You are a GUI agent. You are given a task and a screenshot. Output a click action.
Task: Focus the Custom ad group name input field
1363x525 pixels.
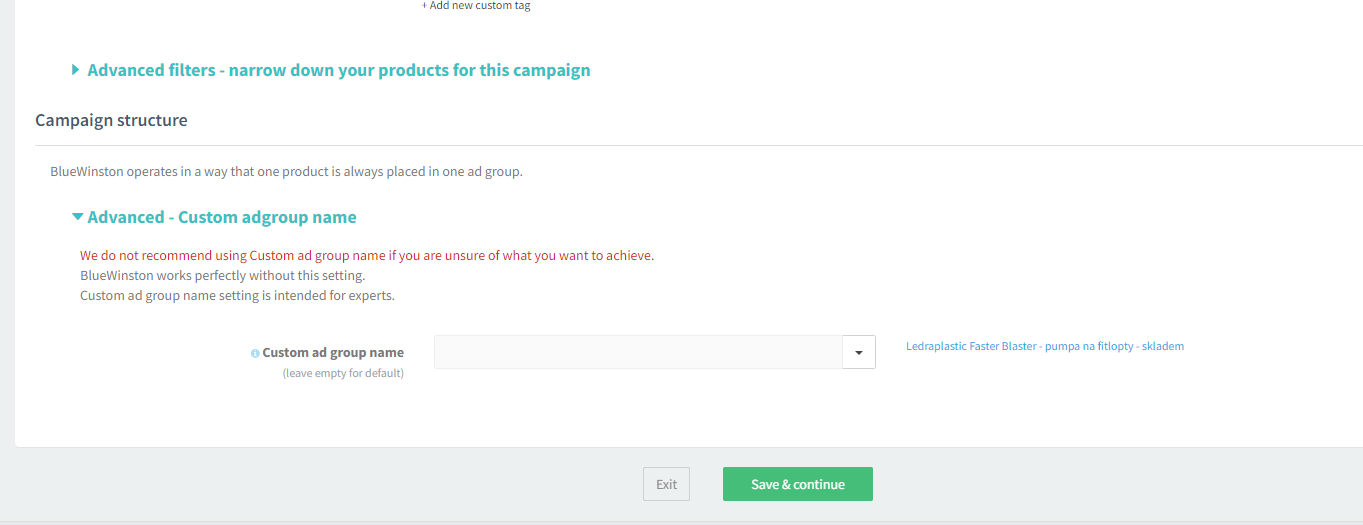pos(638,352)
